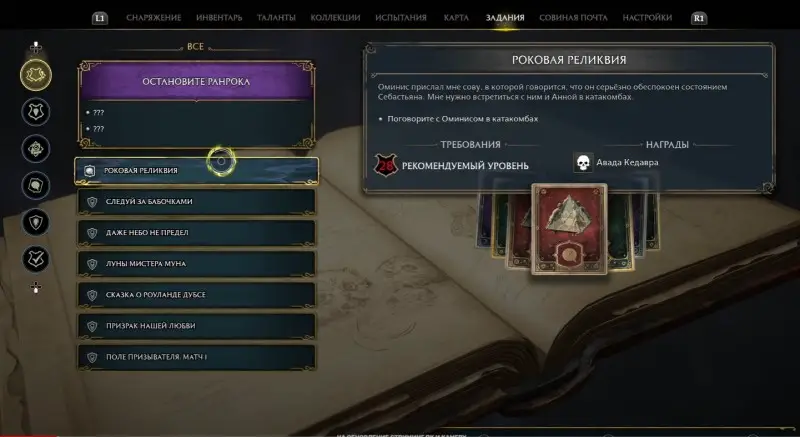Click the L1 previous-tab button icon
The width and height of the screenshot is (800, 437).
pyautogui.click(x=100, y=18)
